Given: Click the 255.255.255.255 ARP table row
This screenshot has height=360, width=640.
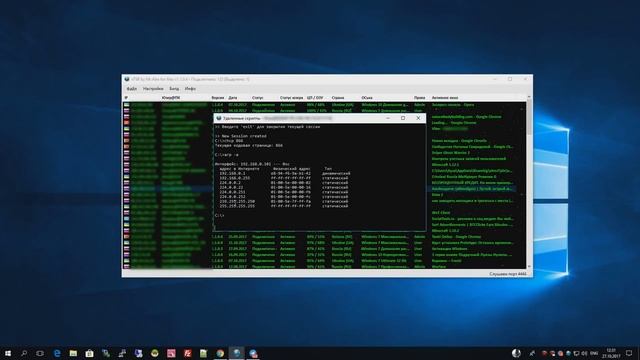Looking at the screenshot, I should pos(284,206).
